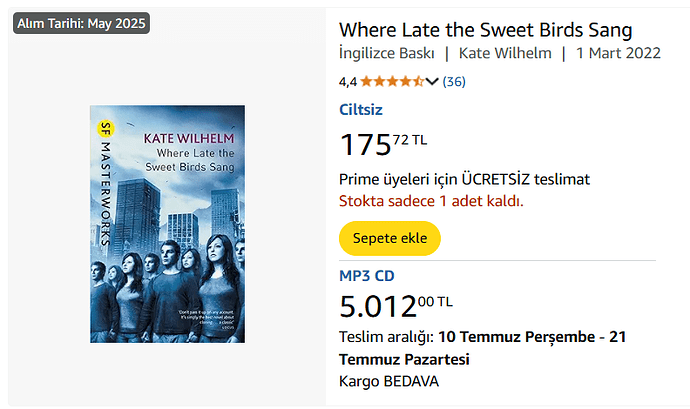The height and width of the screenshot is (409, 690).
Task: Click the 1 Mart 2022 publication date
Action: [618, 55]
